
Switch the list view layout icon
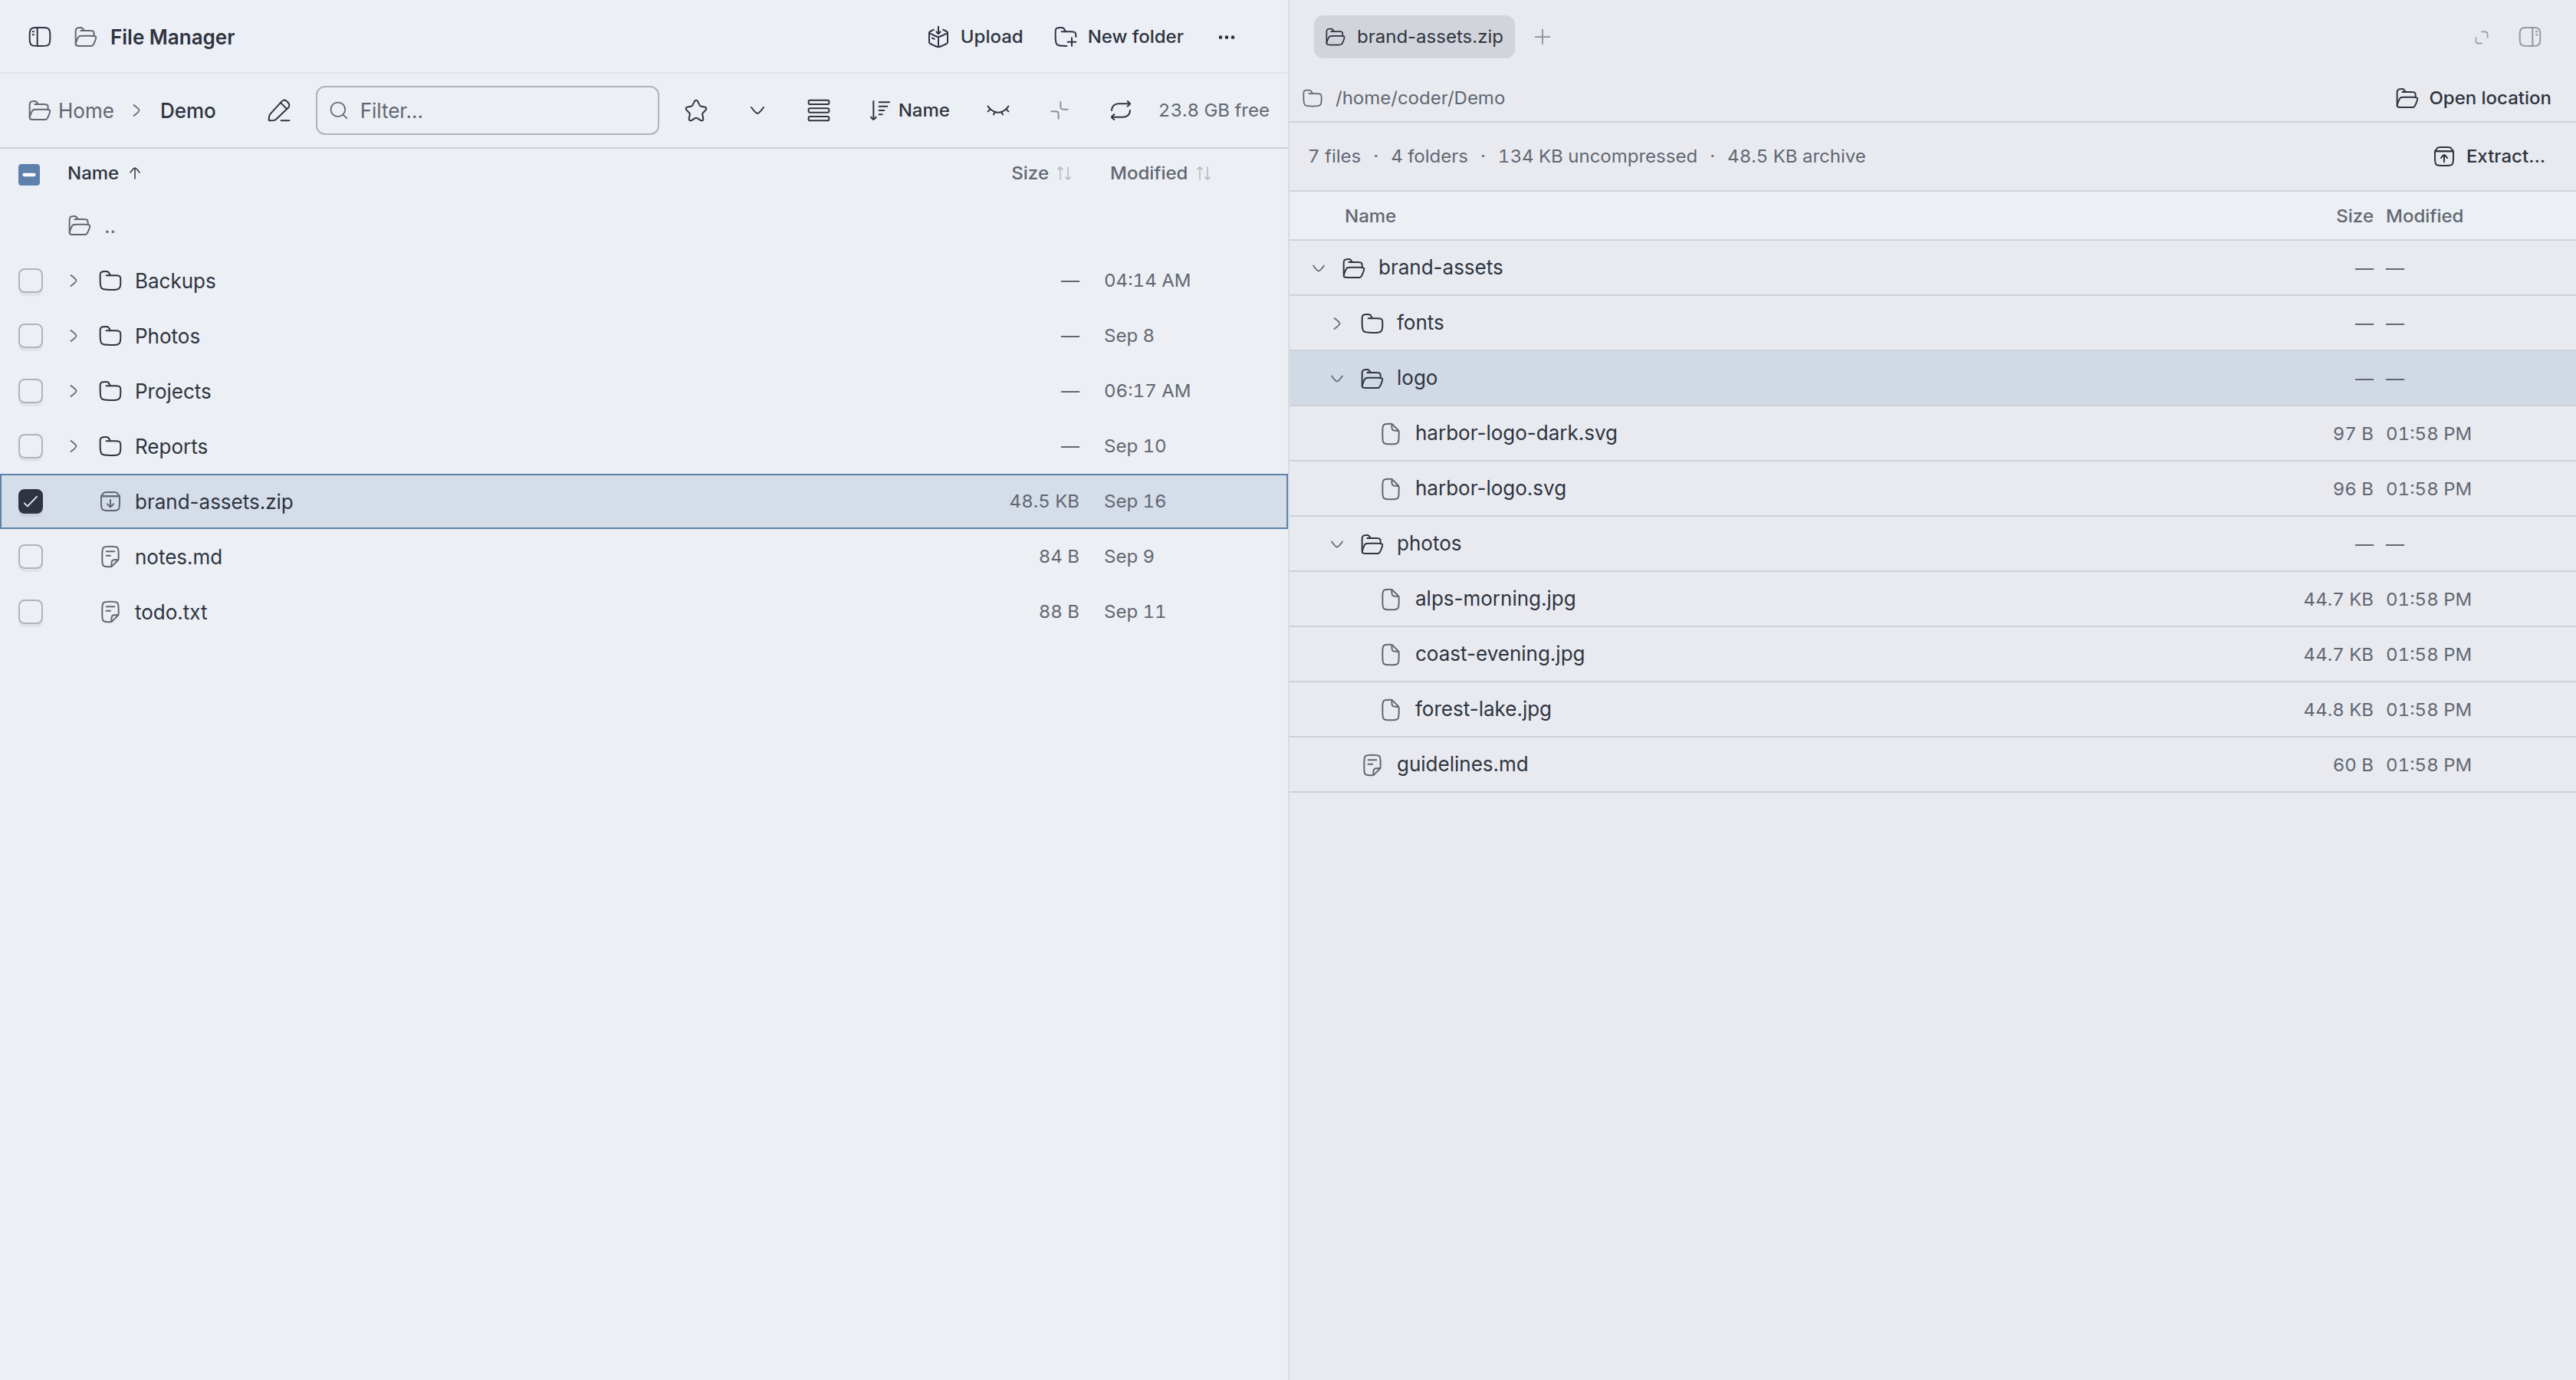(818, 110)
